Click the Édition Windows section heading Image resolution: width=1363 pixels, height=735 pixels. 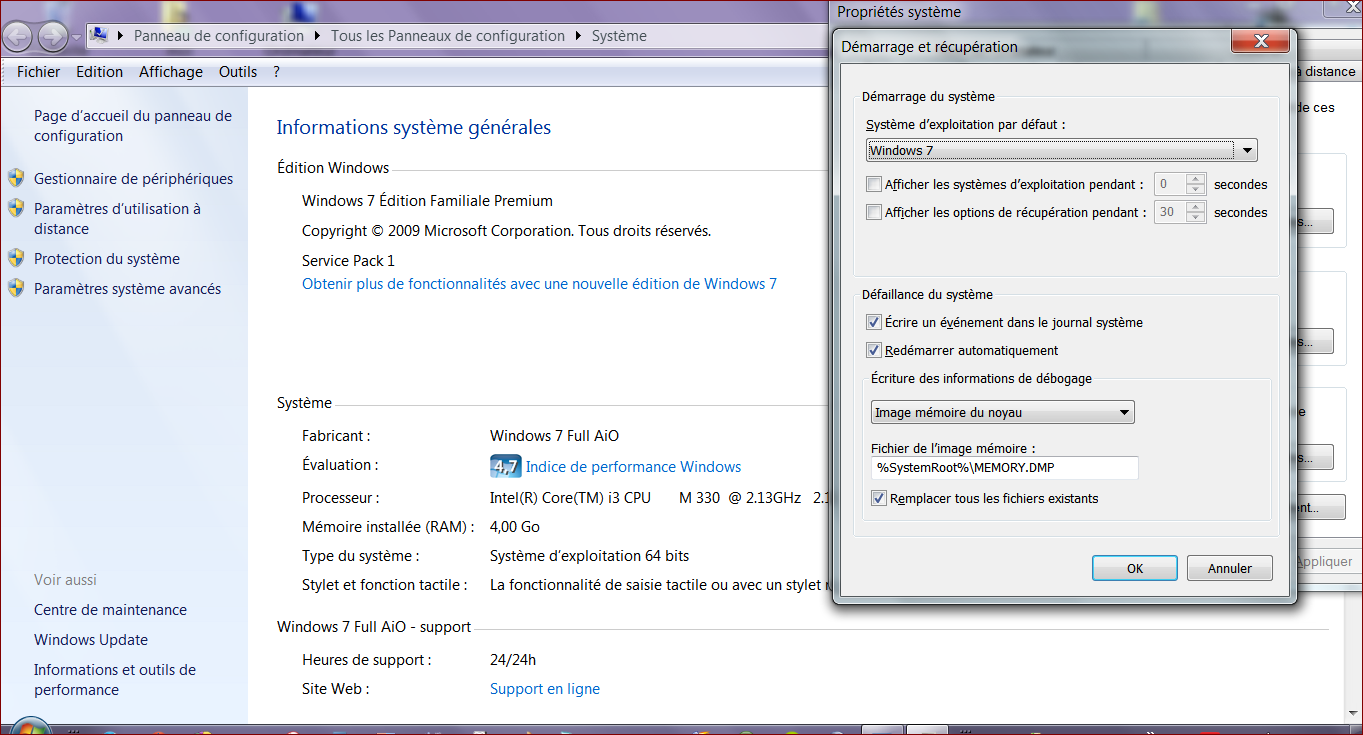click(x=333, y=168)
